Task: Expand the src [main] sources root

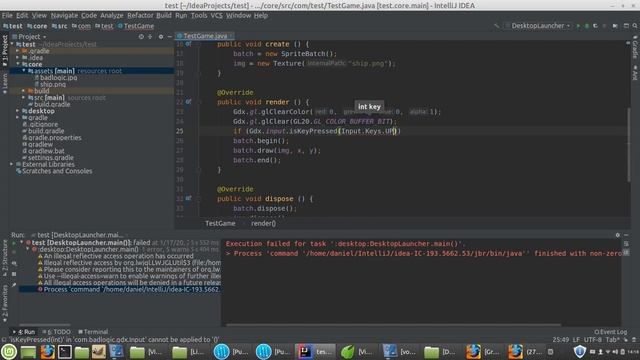Action: (24, 98)
